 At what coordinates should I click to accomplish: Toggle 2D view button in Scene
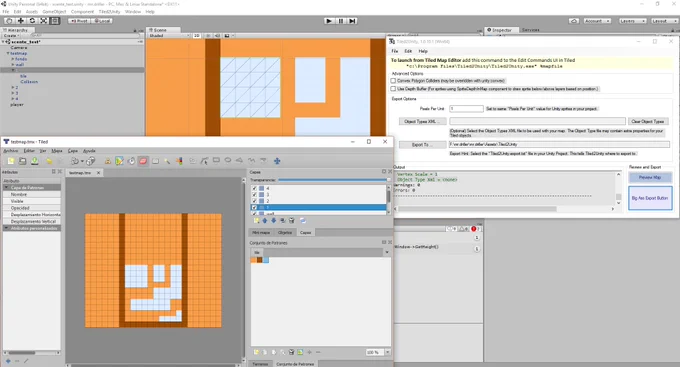point(196,36)
